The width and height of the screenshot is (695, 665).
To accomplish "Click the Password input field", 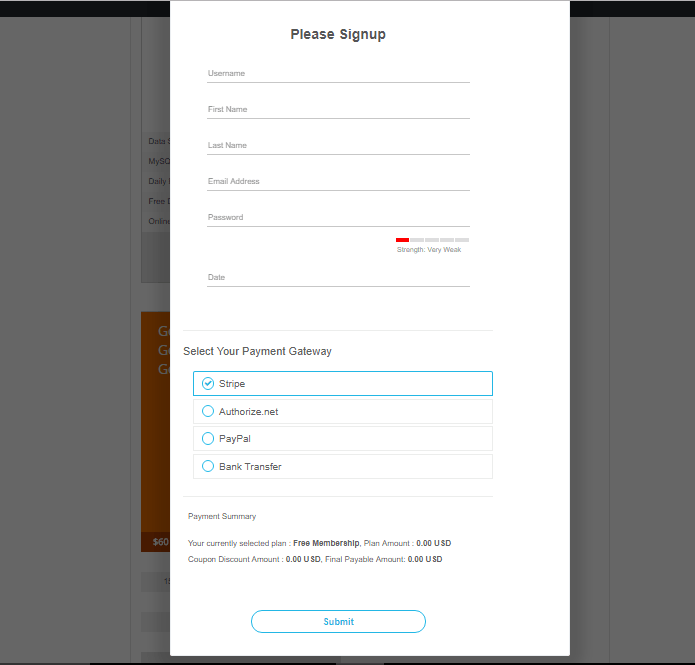I will [x=338, y=217].
